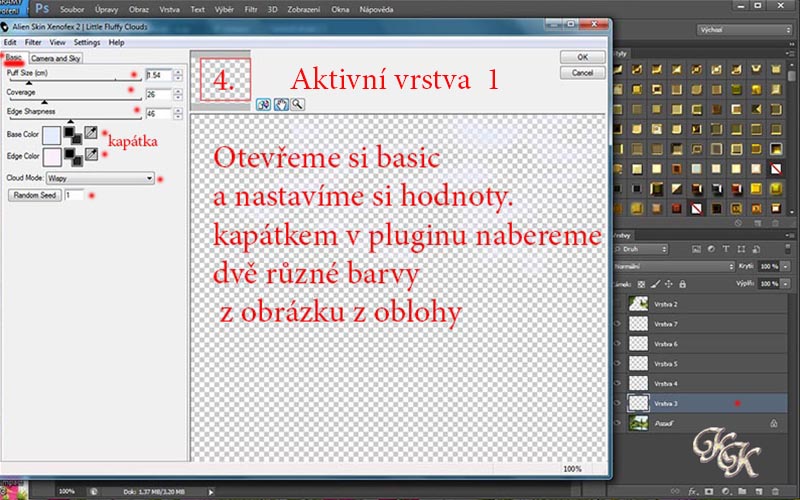
Task: Toggle lock all padlock icon
Action: point(683,284)
